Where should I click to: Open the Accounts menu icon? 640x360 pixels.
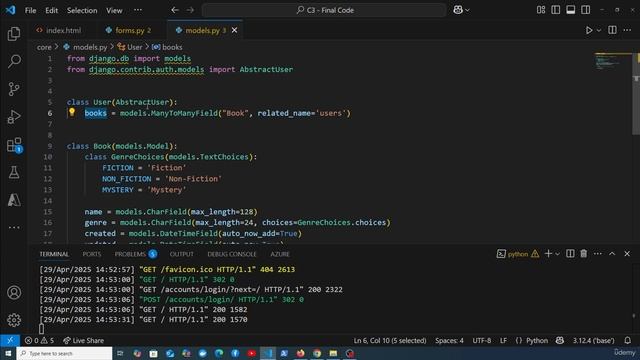pos(14,293)
